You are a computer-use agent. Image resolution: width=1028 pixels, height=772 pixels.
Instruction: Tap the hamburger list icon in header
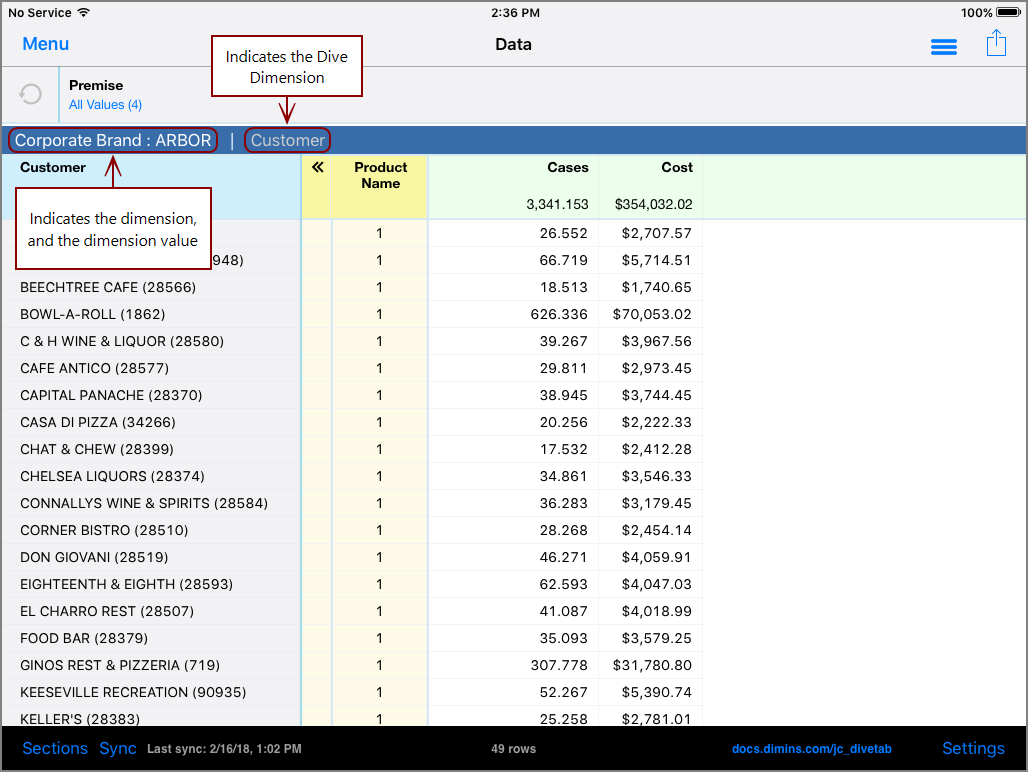click(943, 46)
